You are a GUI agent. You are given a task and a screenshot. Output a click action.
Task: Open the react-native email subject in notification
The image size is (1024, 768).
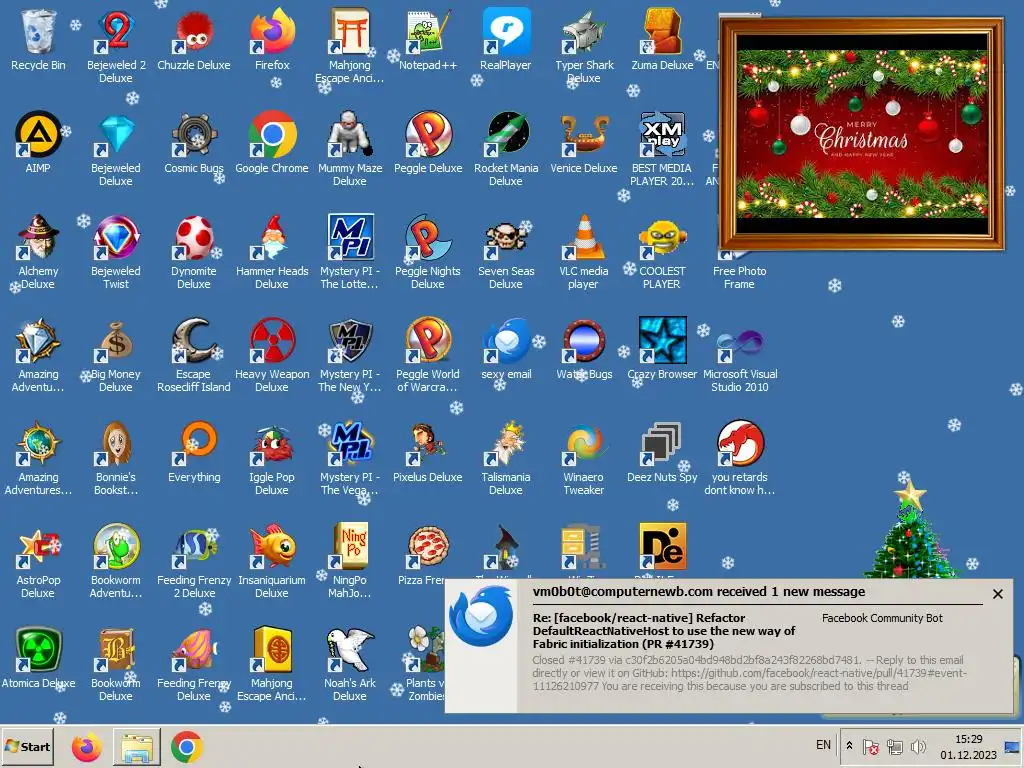(x=664, y=631)
